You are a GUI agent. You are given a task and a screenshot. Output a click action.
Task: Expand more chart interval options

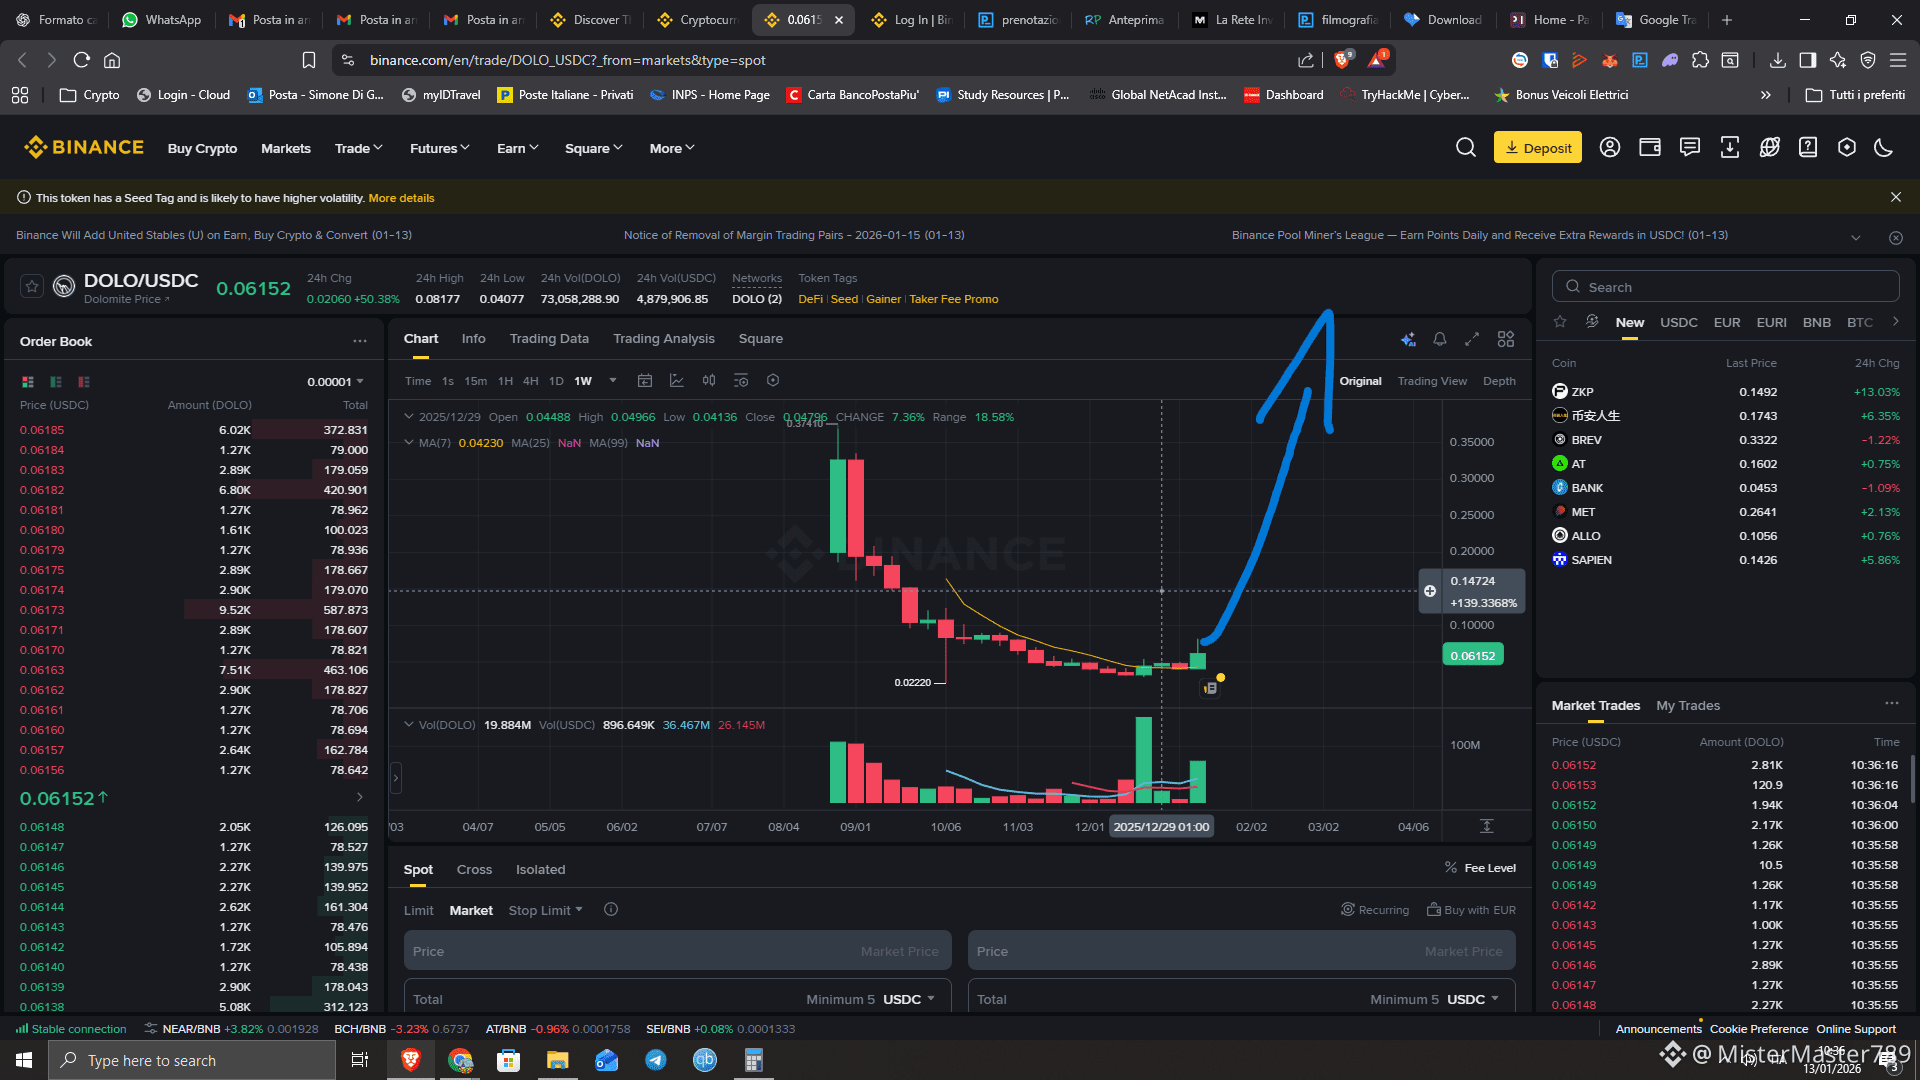coord(613,381)
